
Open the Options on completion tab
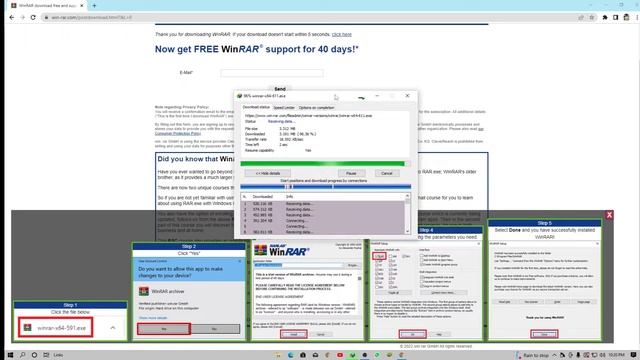(316, 108)
